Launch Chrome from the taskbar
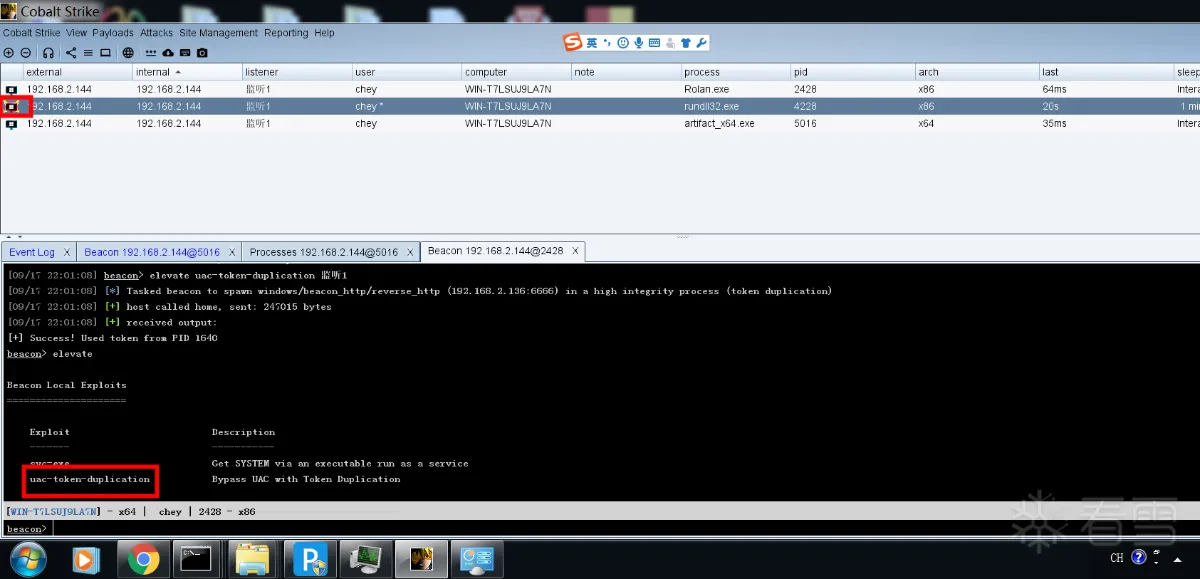 tap(143, 559)
